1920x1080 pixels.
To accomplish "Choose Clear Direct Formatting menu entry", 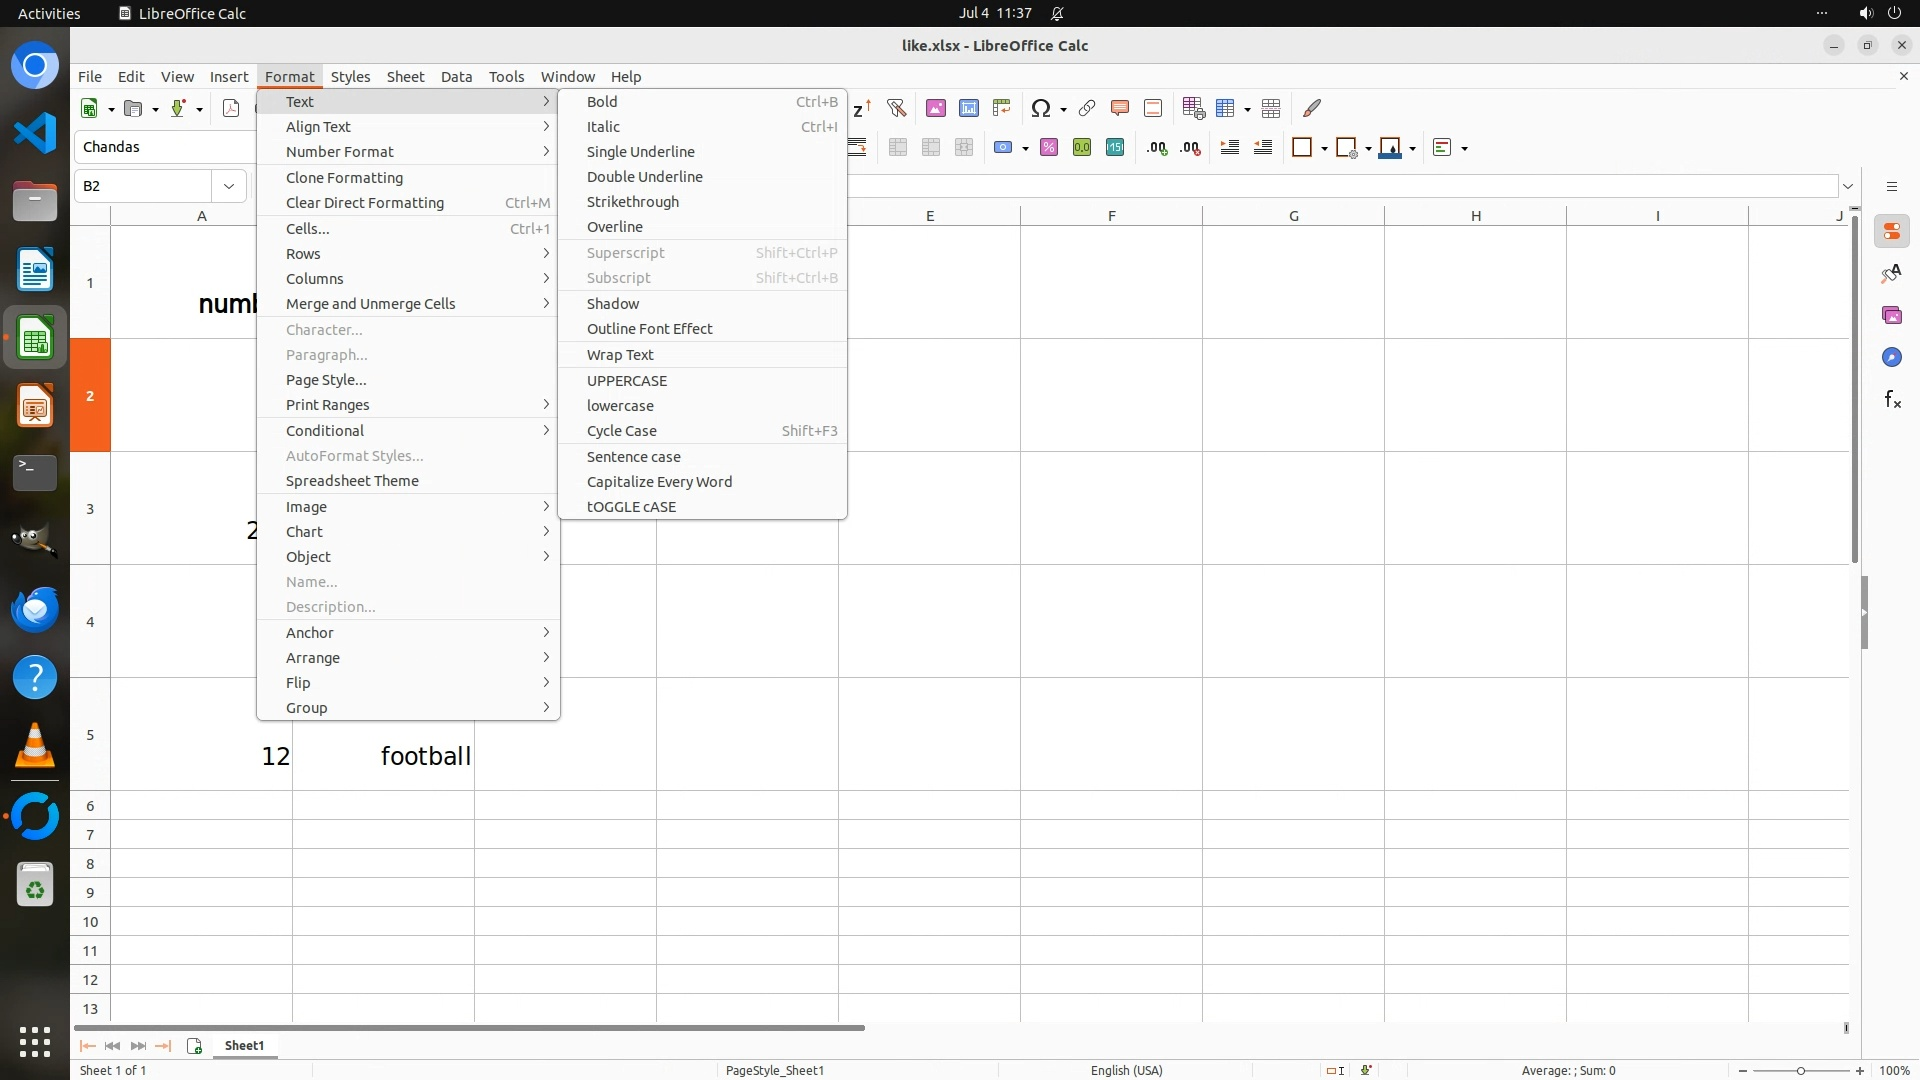I will pyautogui.click(x=365, y=203).
